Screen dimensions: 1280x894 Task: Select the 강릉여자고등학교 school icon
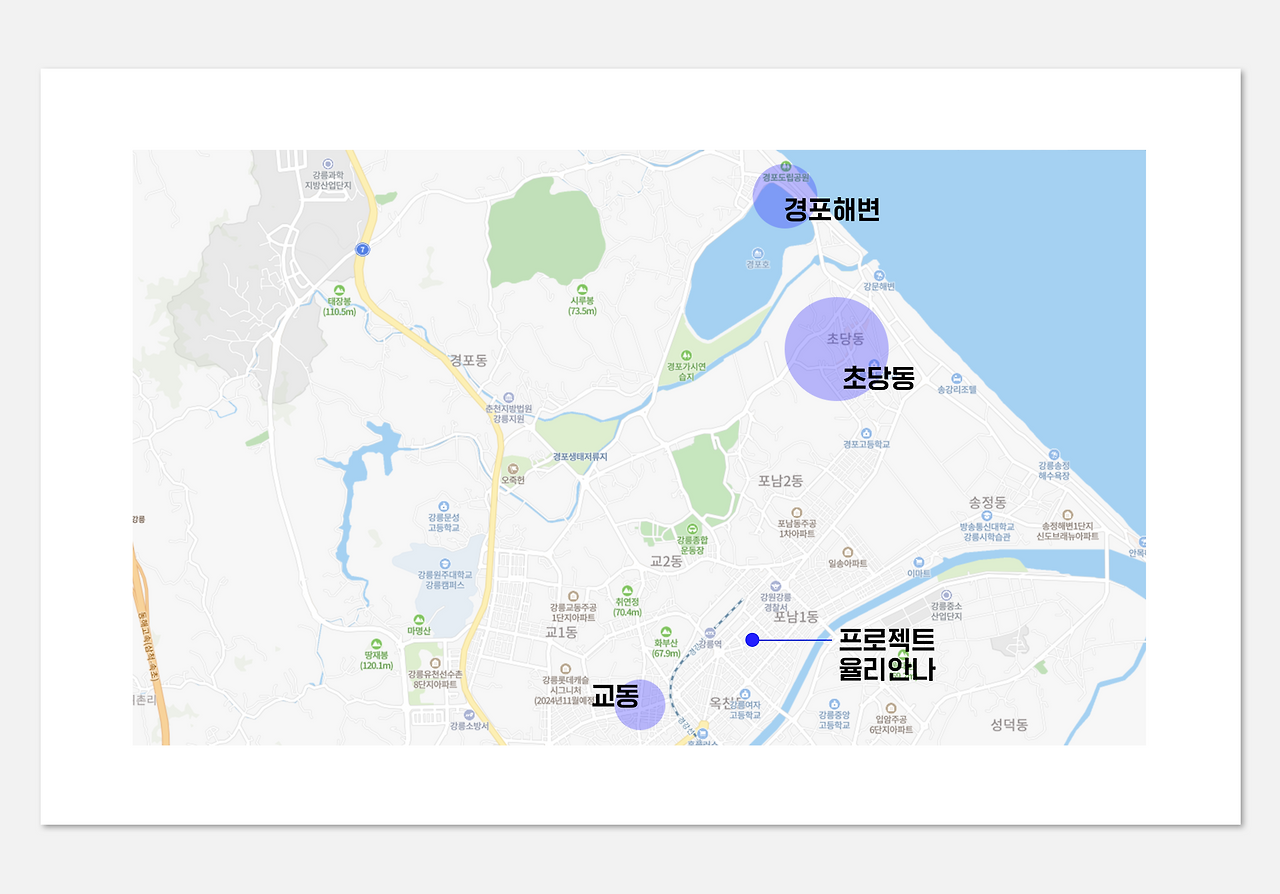745,694
